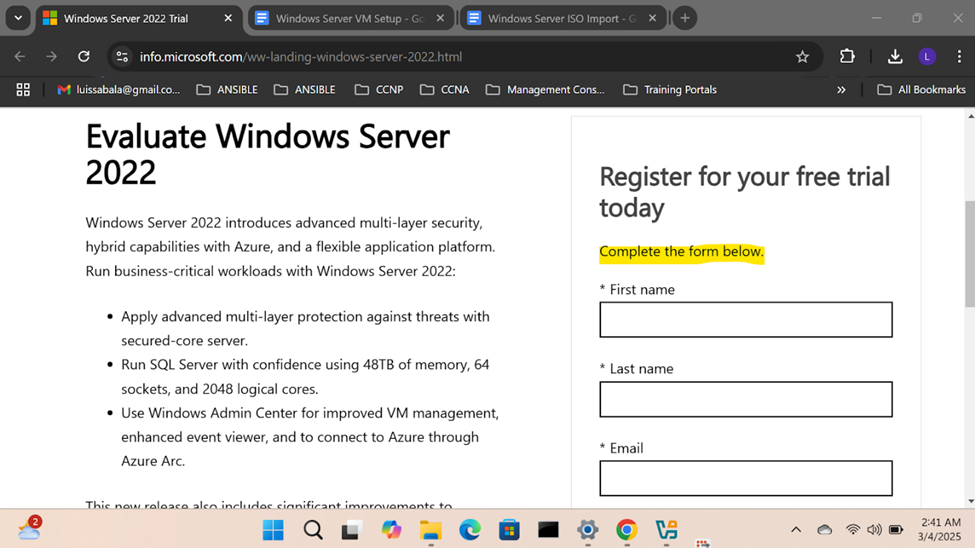Go forward to the next page
Viewport: 975px width, 548px height.
point(52,57)
